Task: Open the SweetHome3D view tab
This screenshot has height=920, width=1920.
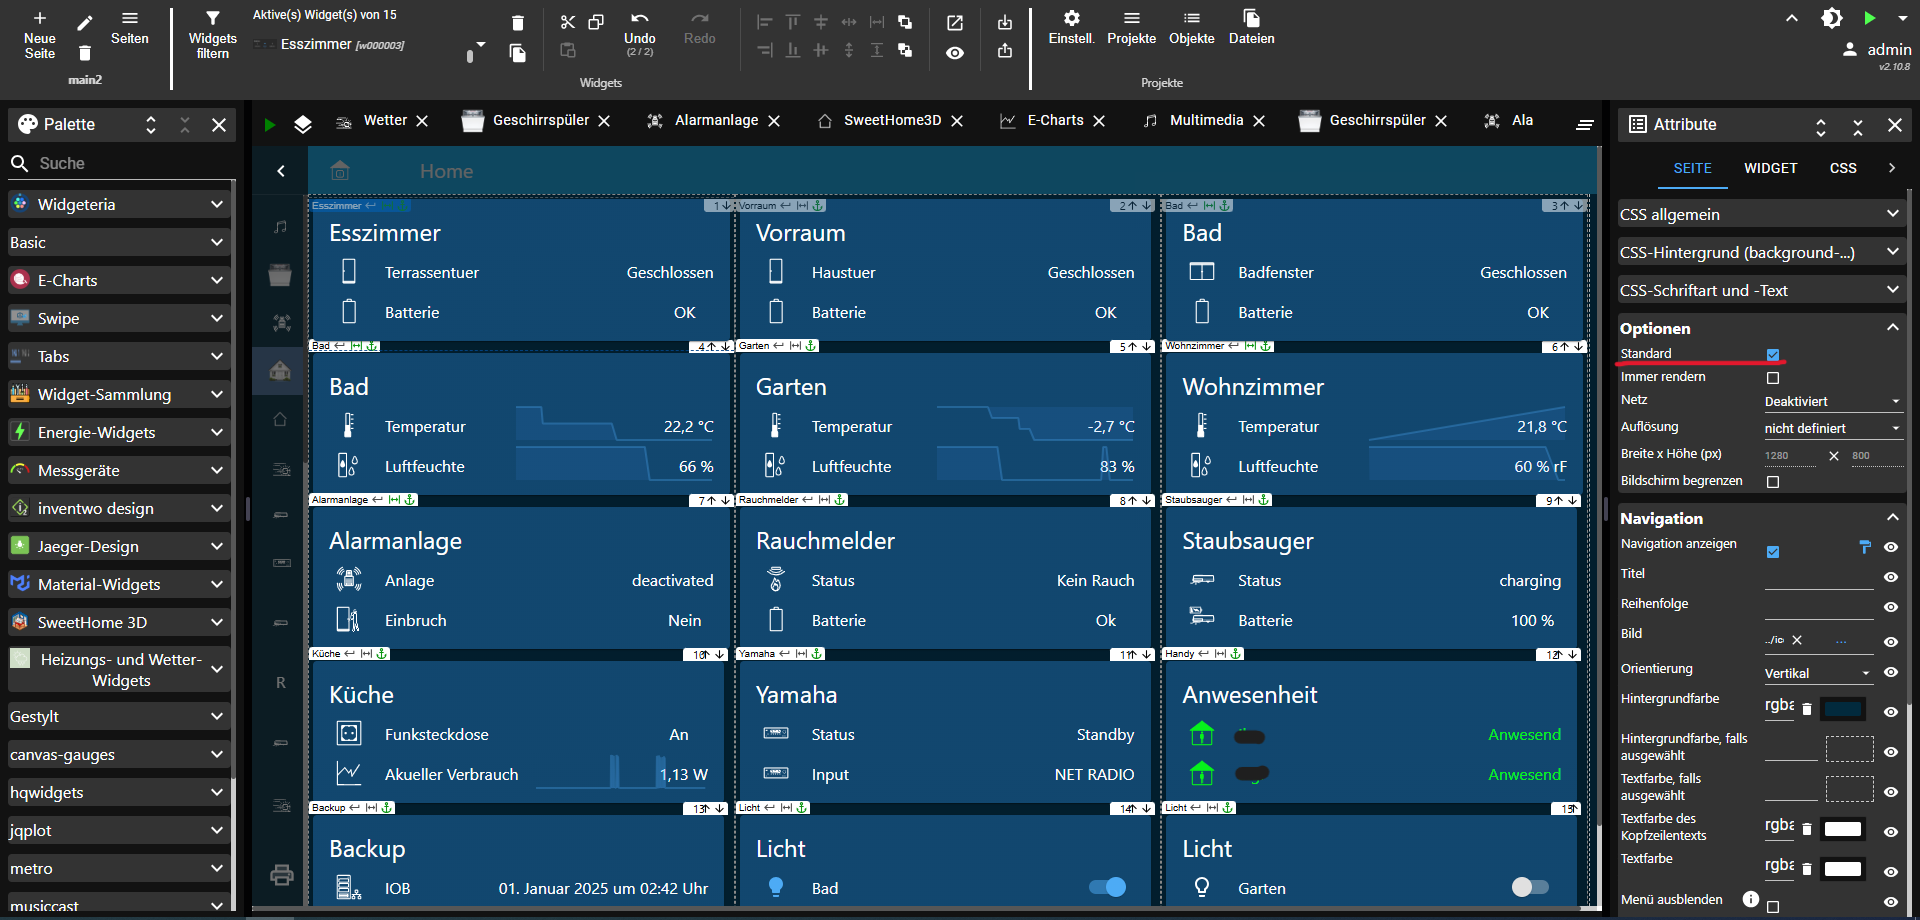Action: (x=892, y=120)
